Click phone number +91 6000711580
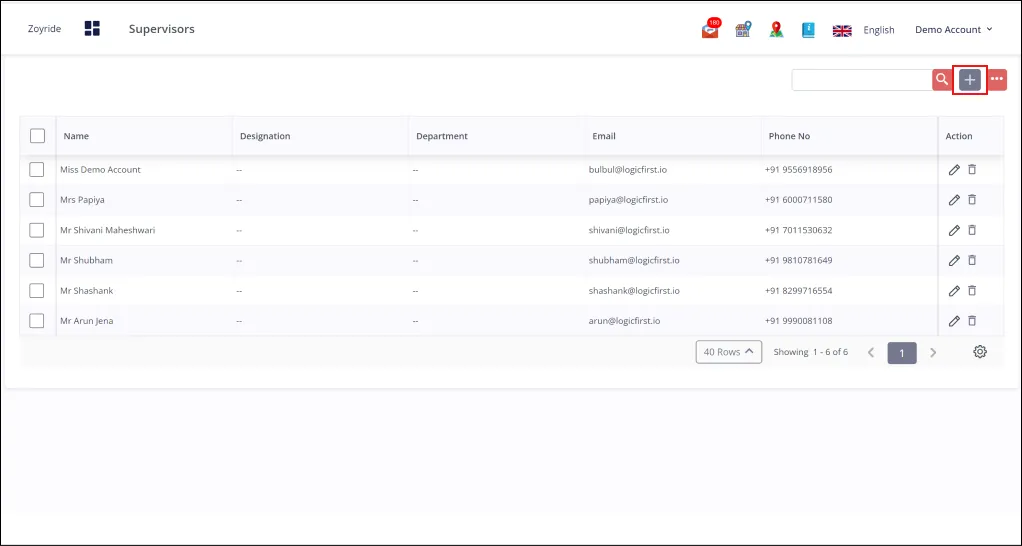The image size is (1022, 546). tap(798, 200)
